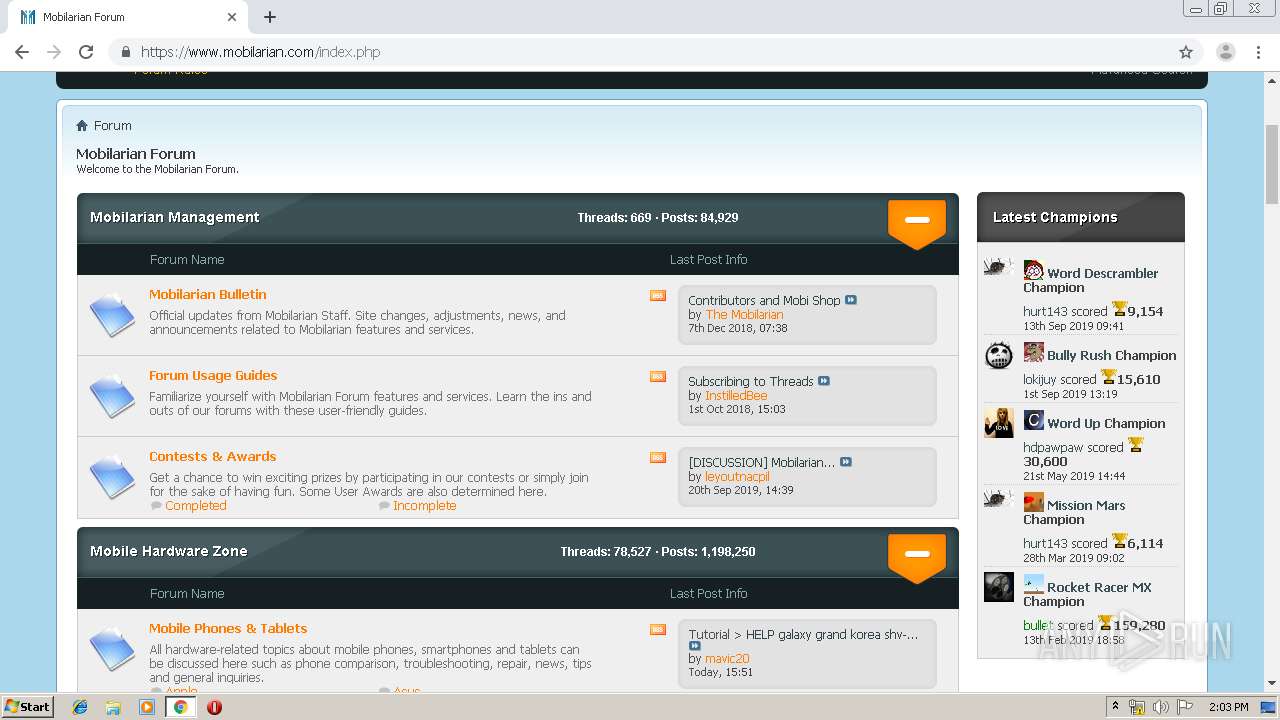Open the Mobile Phones & Tablets forum
The image size is (1280, 720).
pos(228,628)
